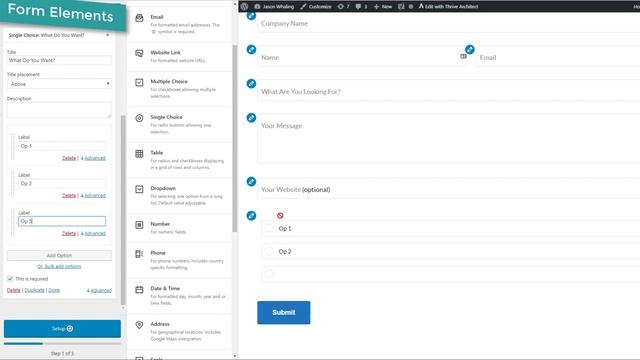The width and height of the screenshot is (640, 360).
Task: Add a Single Choice radio element
Action: [x=180, y=124]
